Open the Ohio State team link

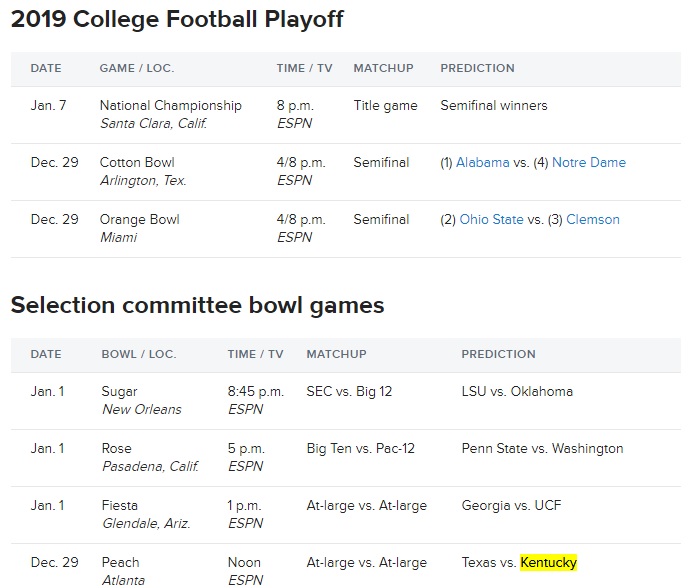(x=491, y=219)
